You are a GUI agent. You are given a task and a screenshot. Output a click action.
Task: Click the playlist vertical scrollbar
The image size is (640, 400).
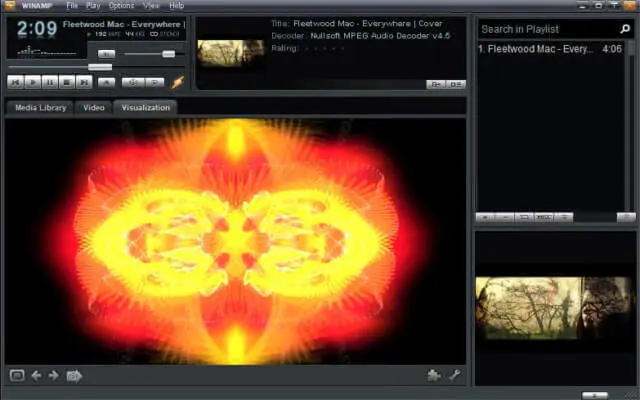pos(632,127)
